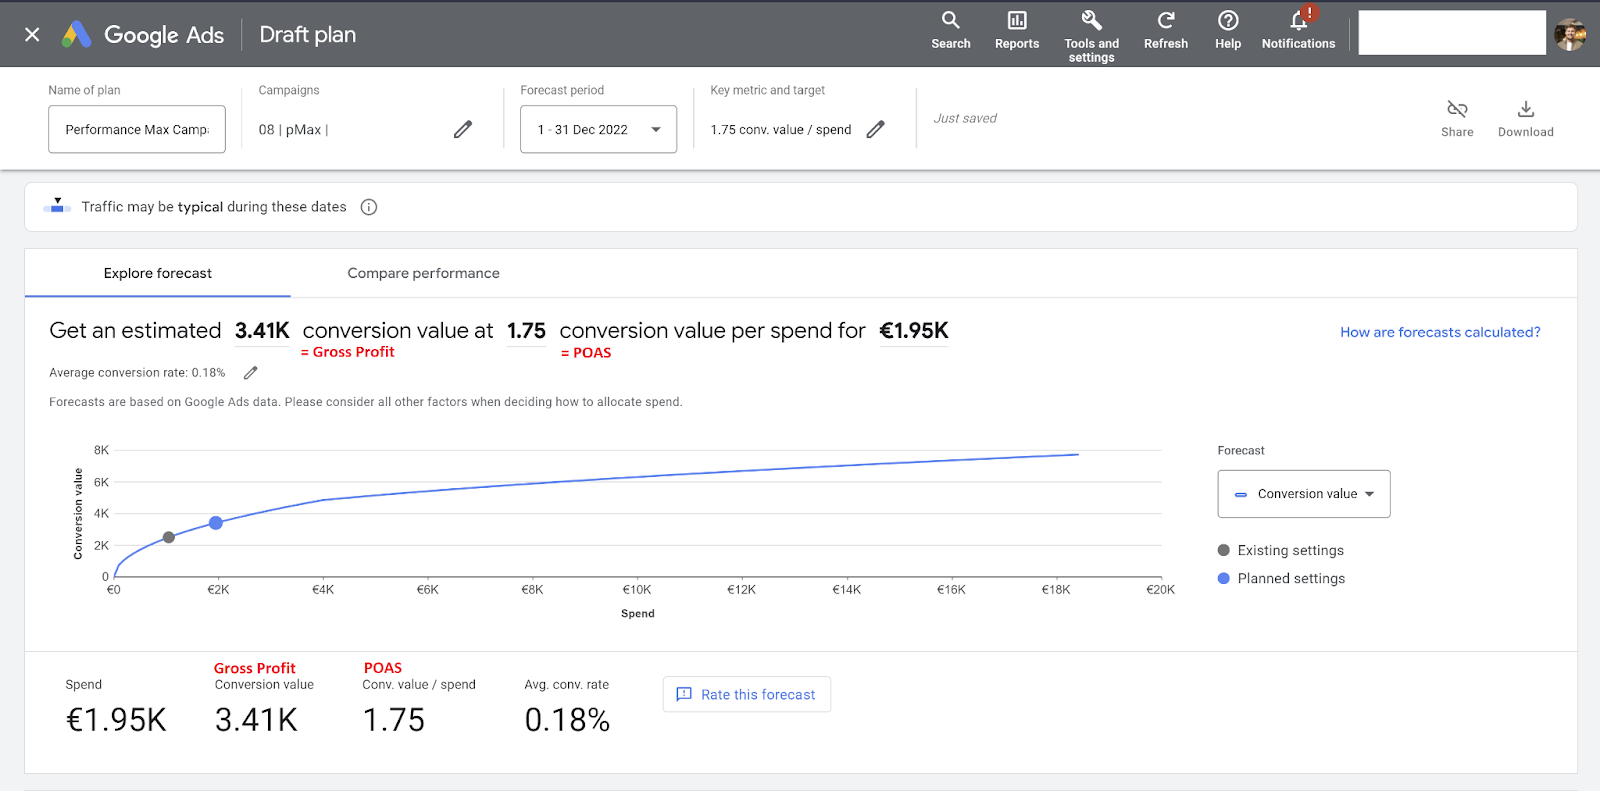Open How are forecasts calculated link
1600x791 pixels.
[x=1439, y=332]
